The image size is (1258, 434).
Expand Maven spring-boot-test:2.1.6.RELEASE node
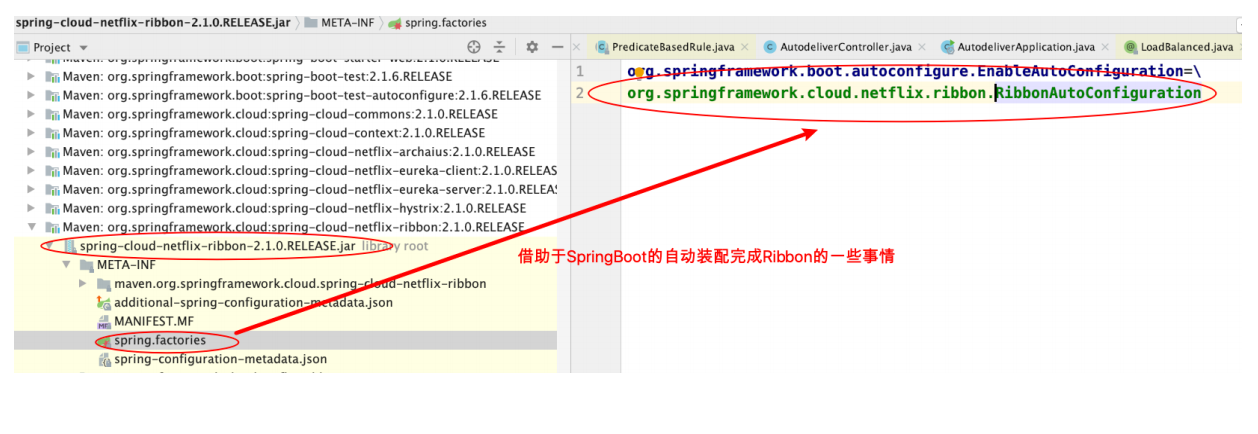pos(31,76)
